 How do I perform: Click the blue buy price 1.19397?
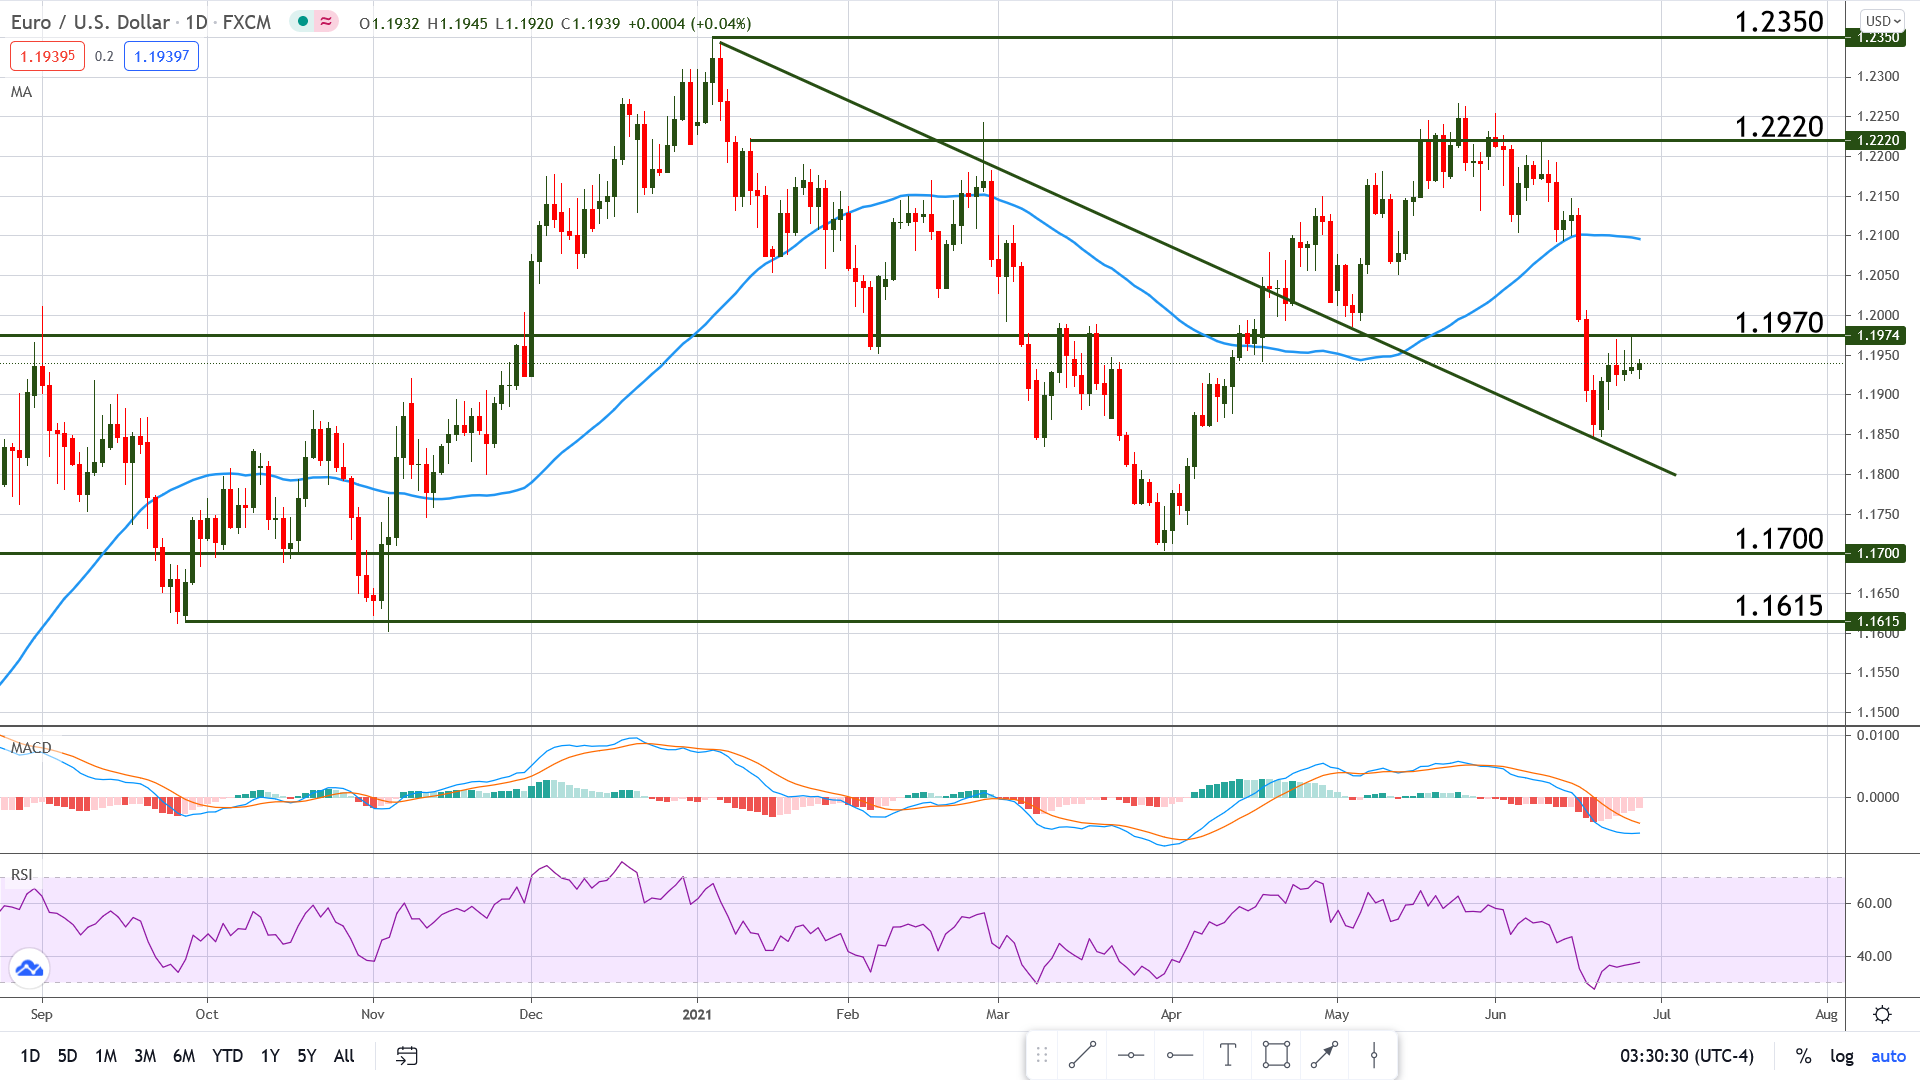162,56
